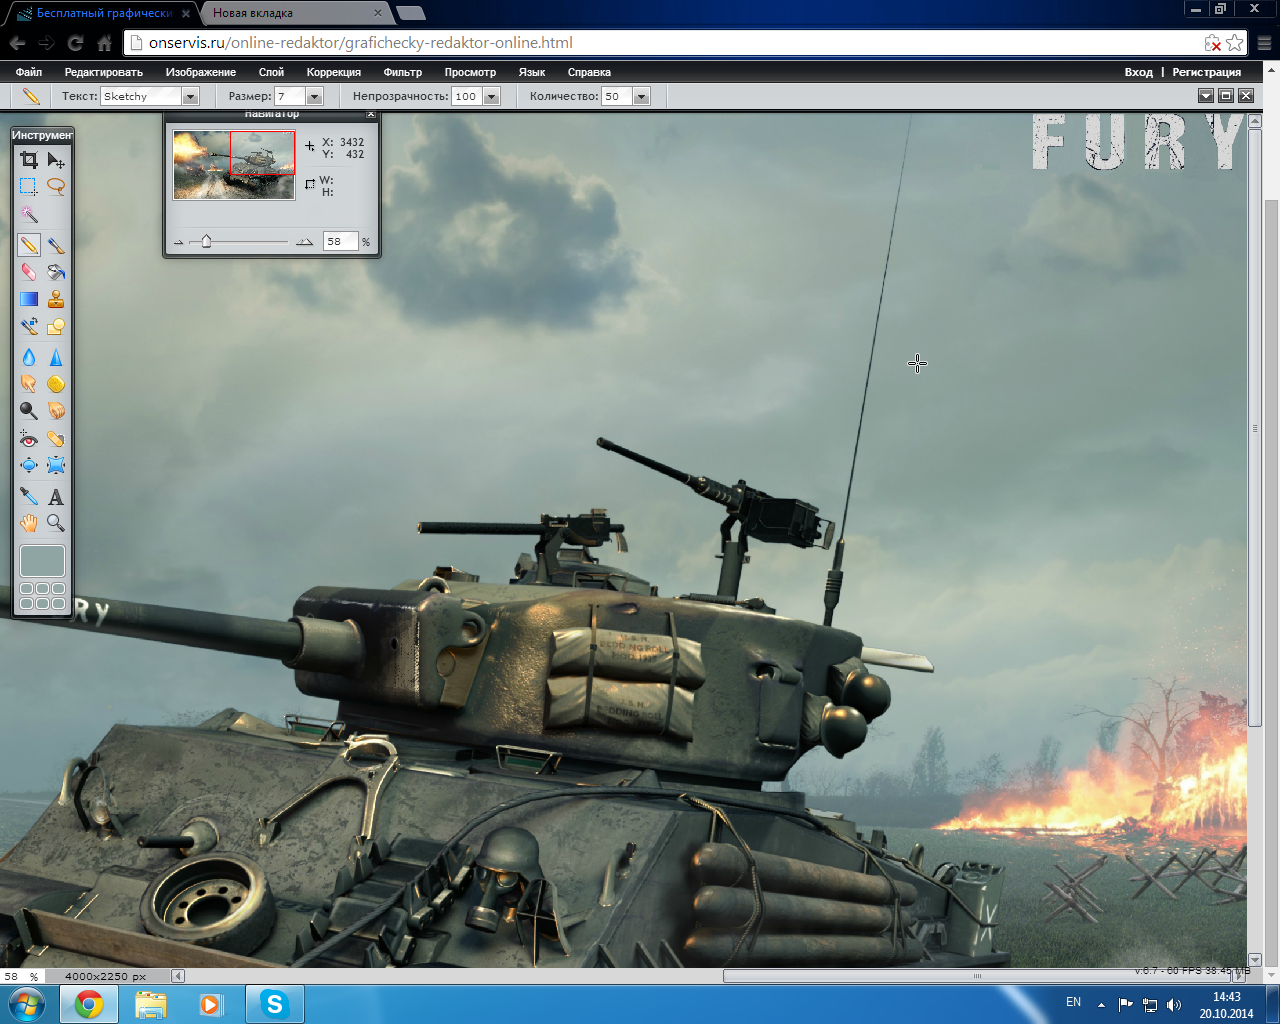Open the Текст brush style dropdown
Image resolution: width=1280 pixels, height=1024 pixels.
(191, 96)
